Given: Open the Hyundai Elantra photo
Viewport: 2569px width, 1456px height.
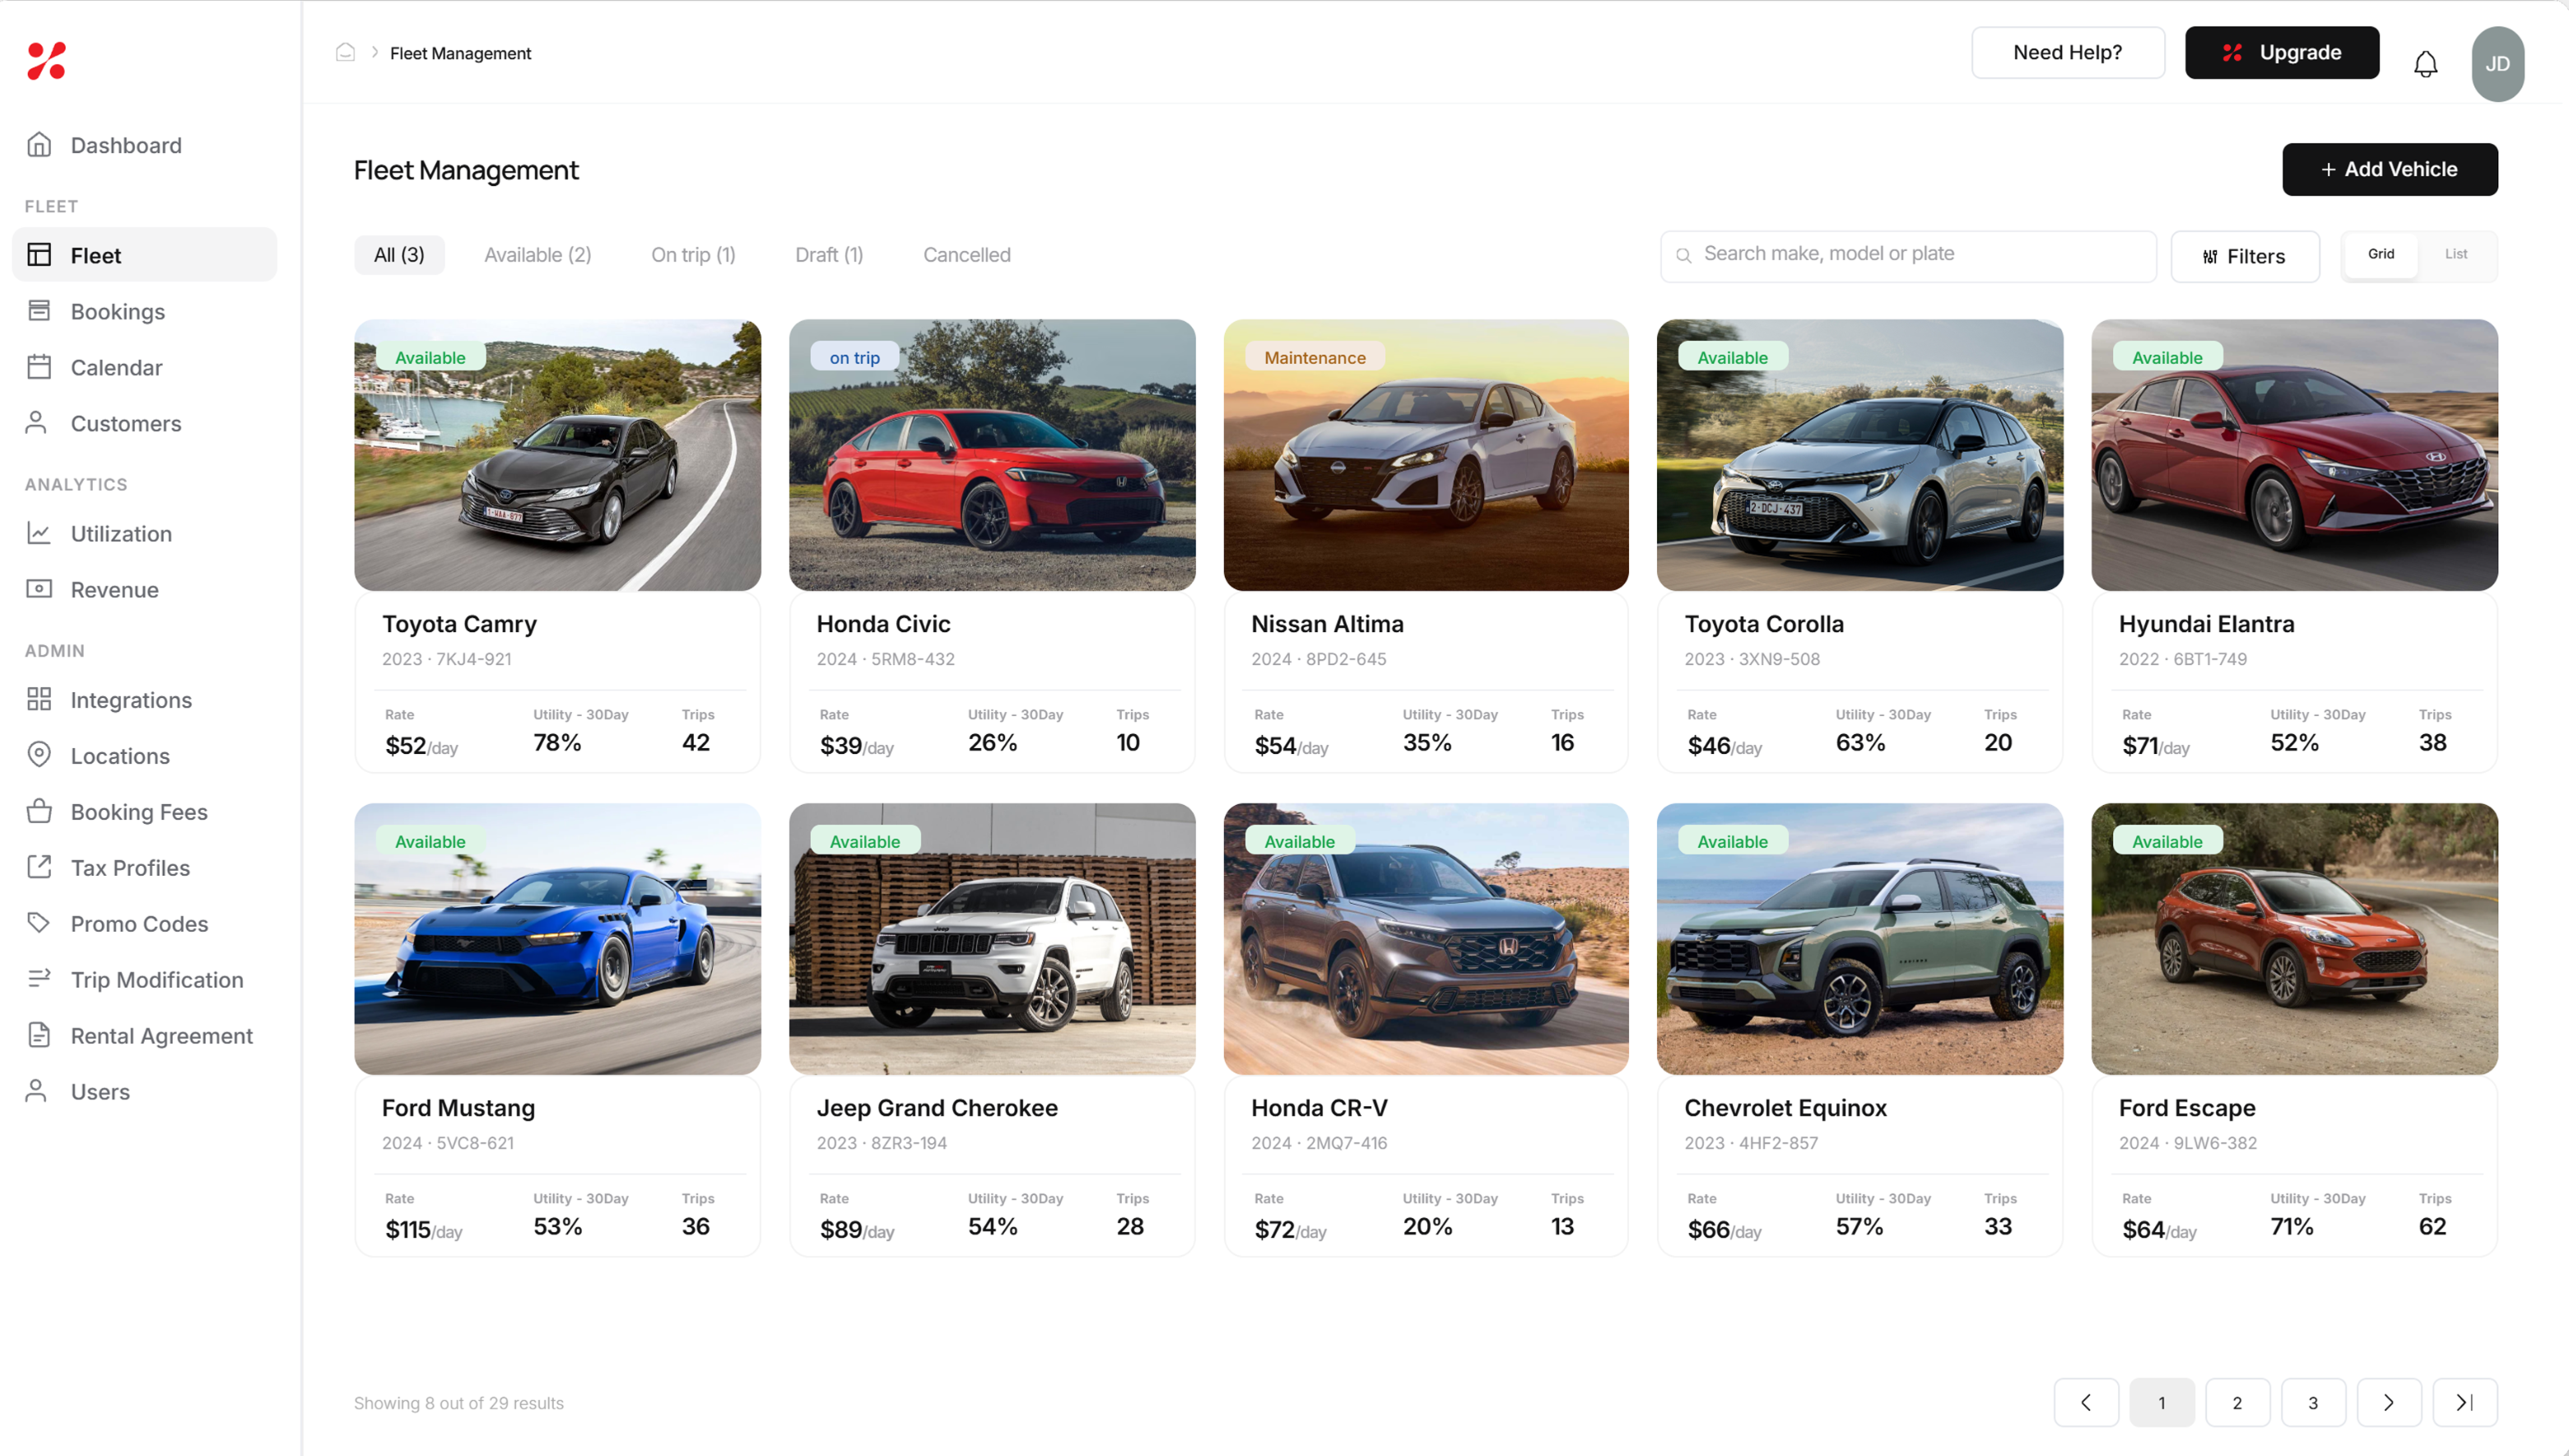Looking at the screenshot, I should point(2294,455).
